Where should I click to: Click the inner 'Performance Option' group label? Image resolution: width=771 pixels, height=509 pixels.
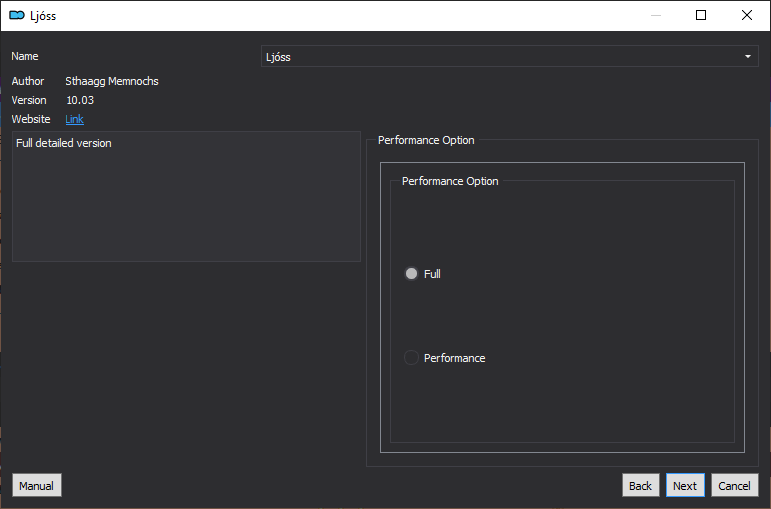450,181
